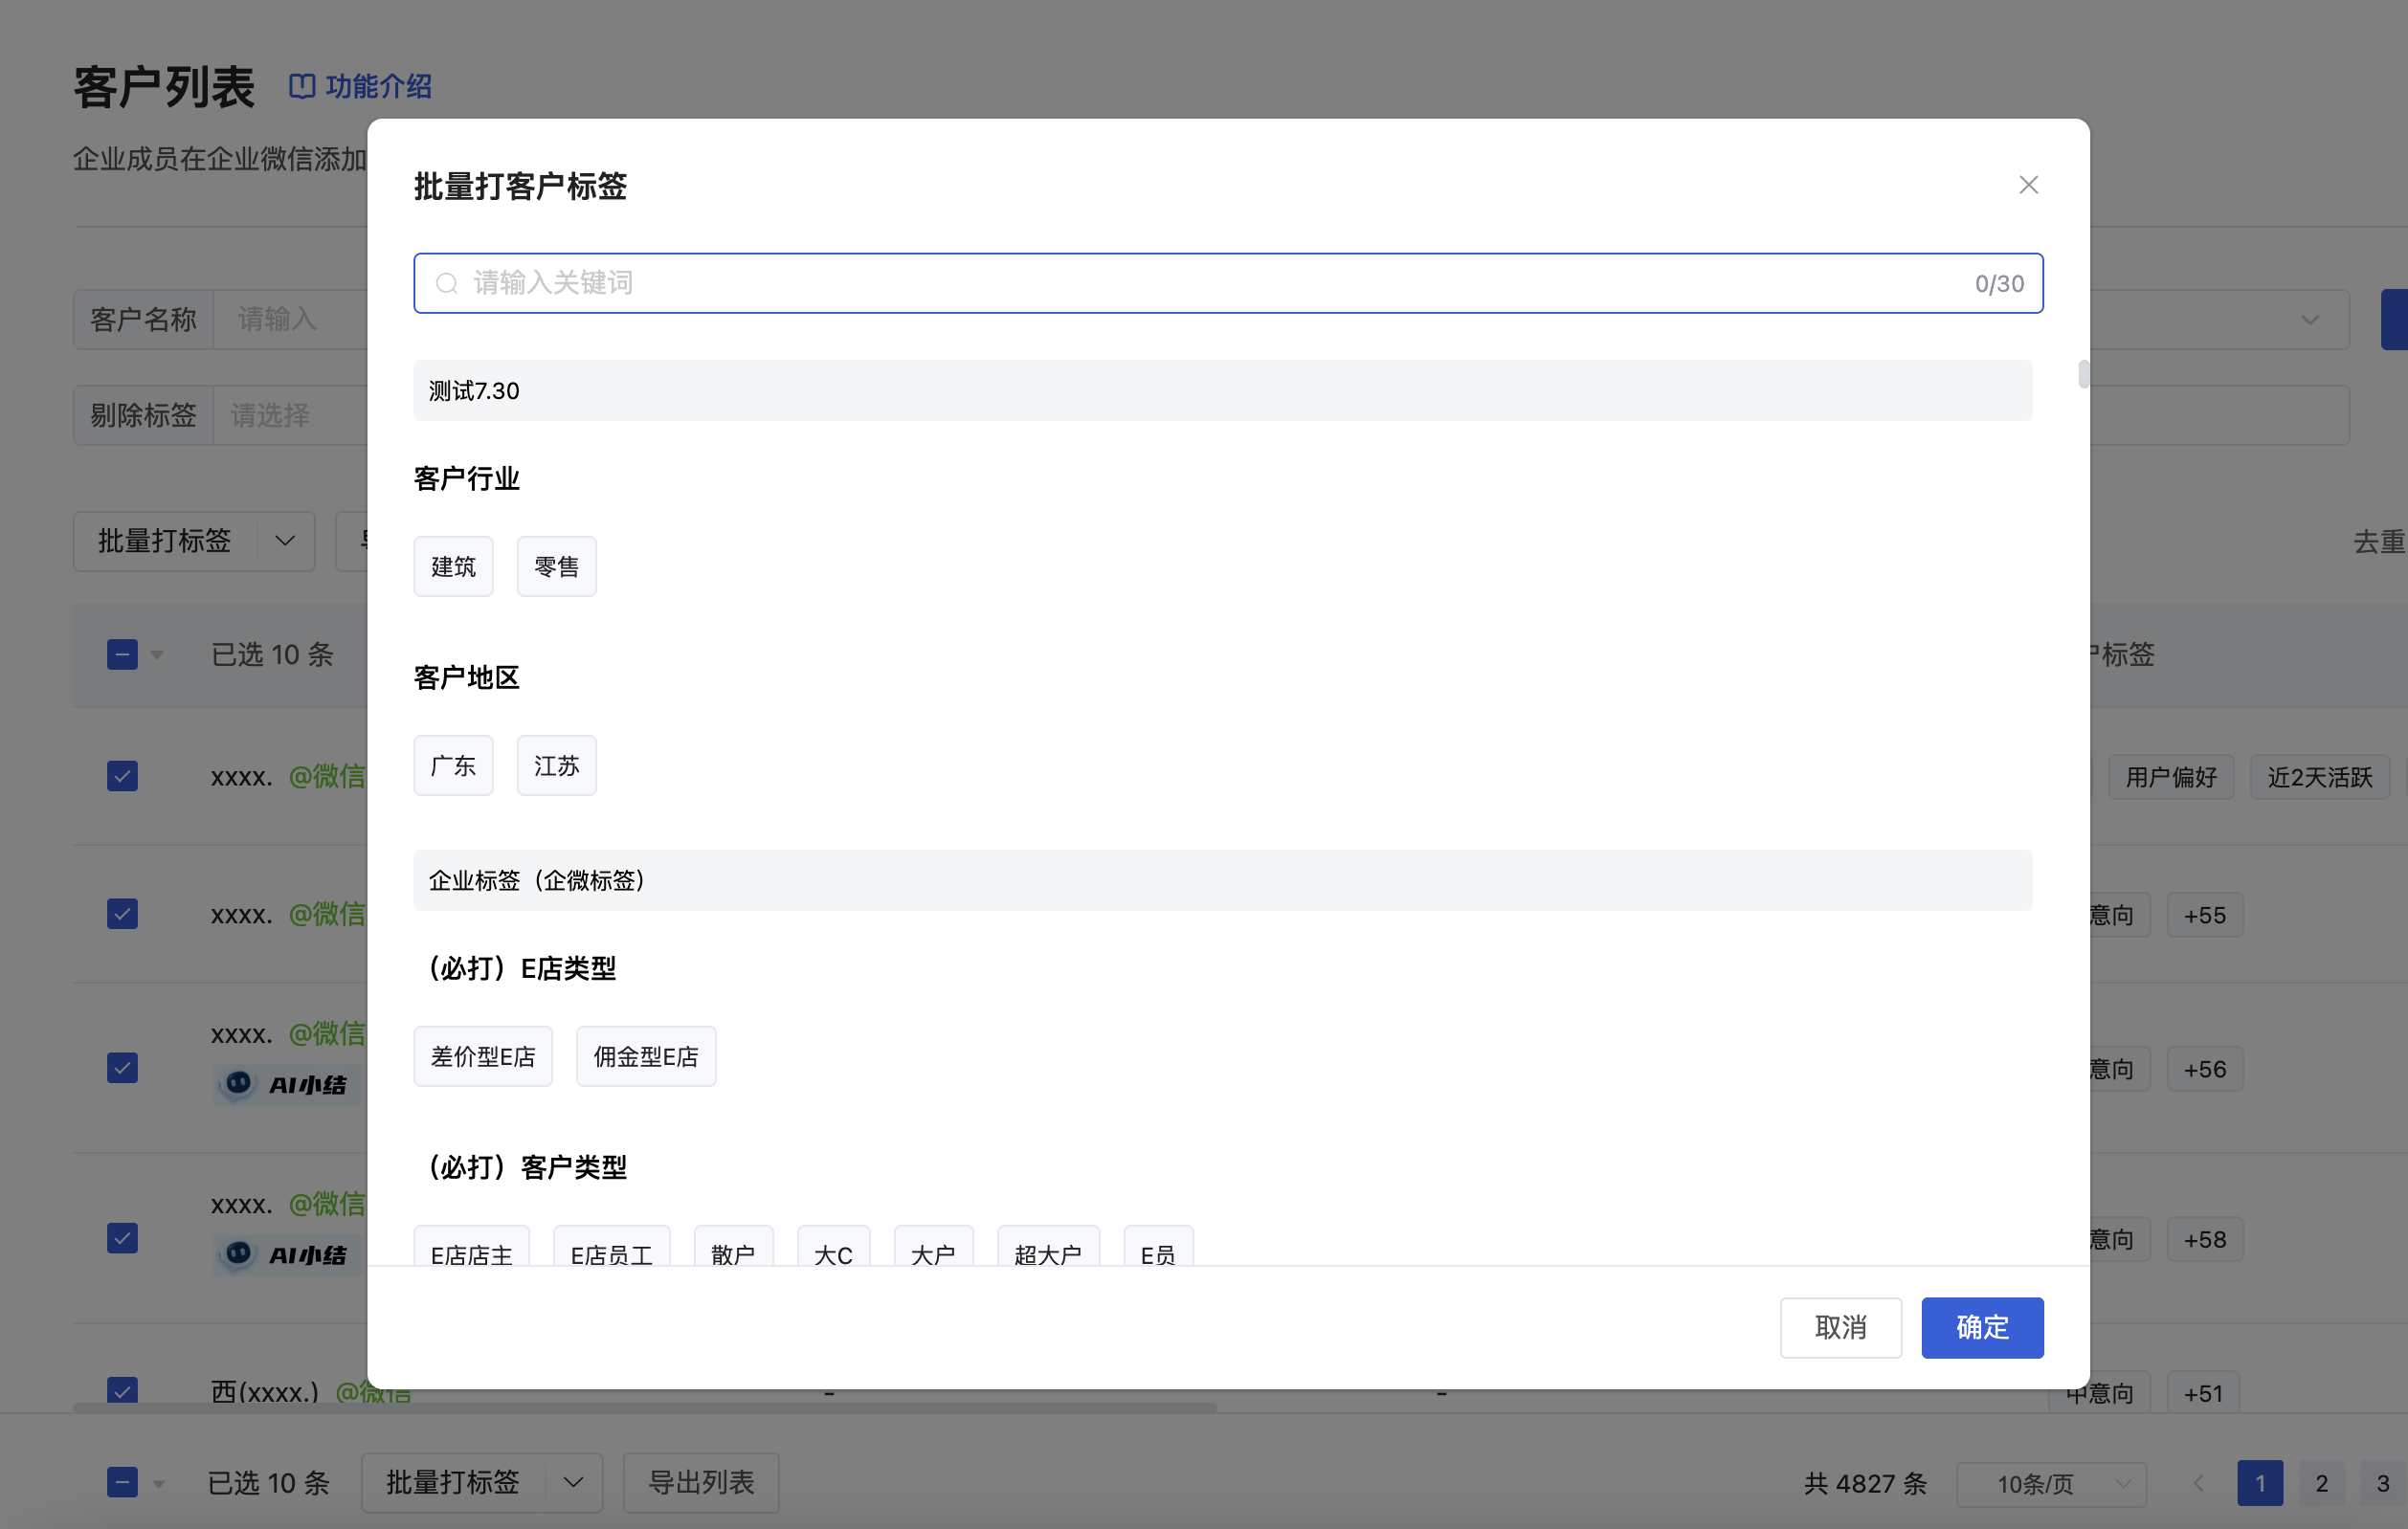Click the top 批量打标签 button
The width and height of the screenshot is (2408, 1529).
coord(165,541)
